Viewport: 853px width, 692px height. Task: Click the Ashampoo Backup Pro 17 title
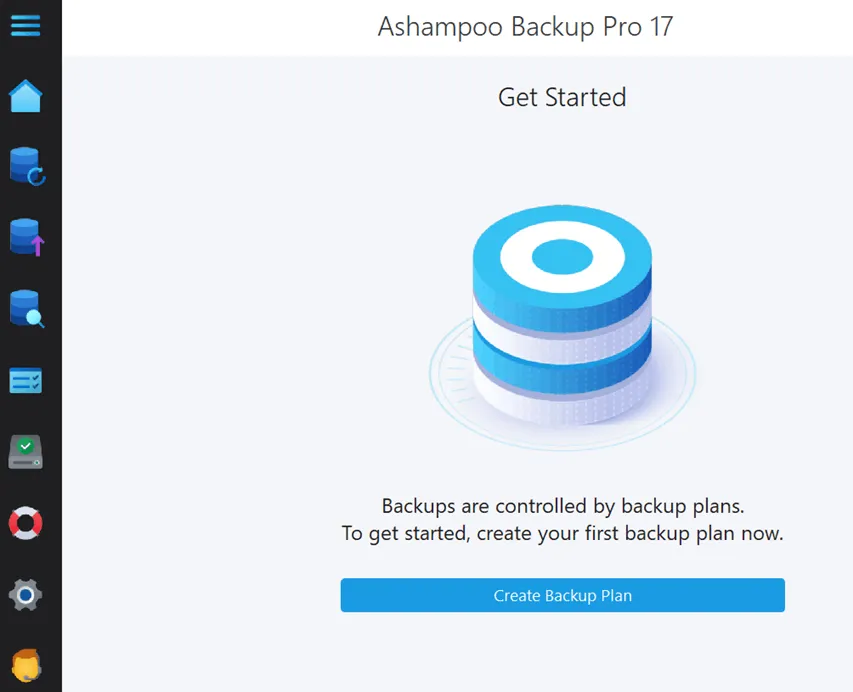click(527, 27)
